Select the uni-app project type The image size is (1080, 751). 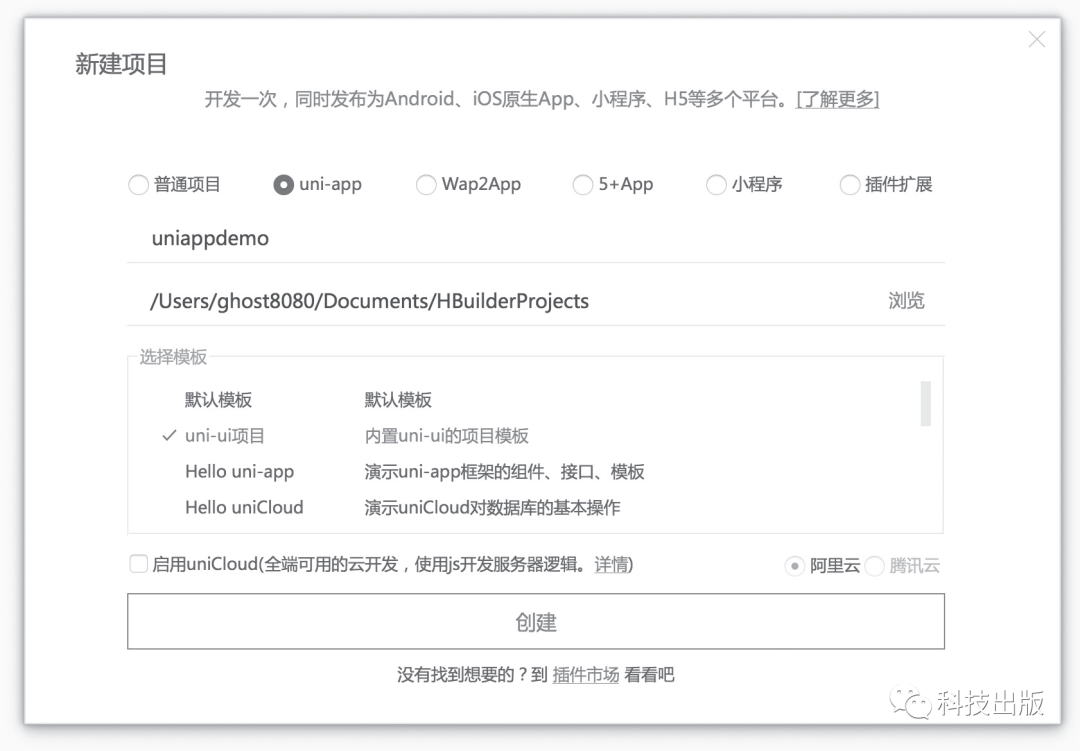pos(284,185)
